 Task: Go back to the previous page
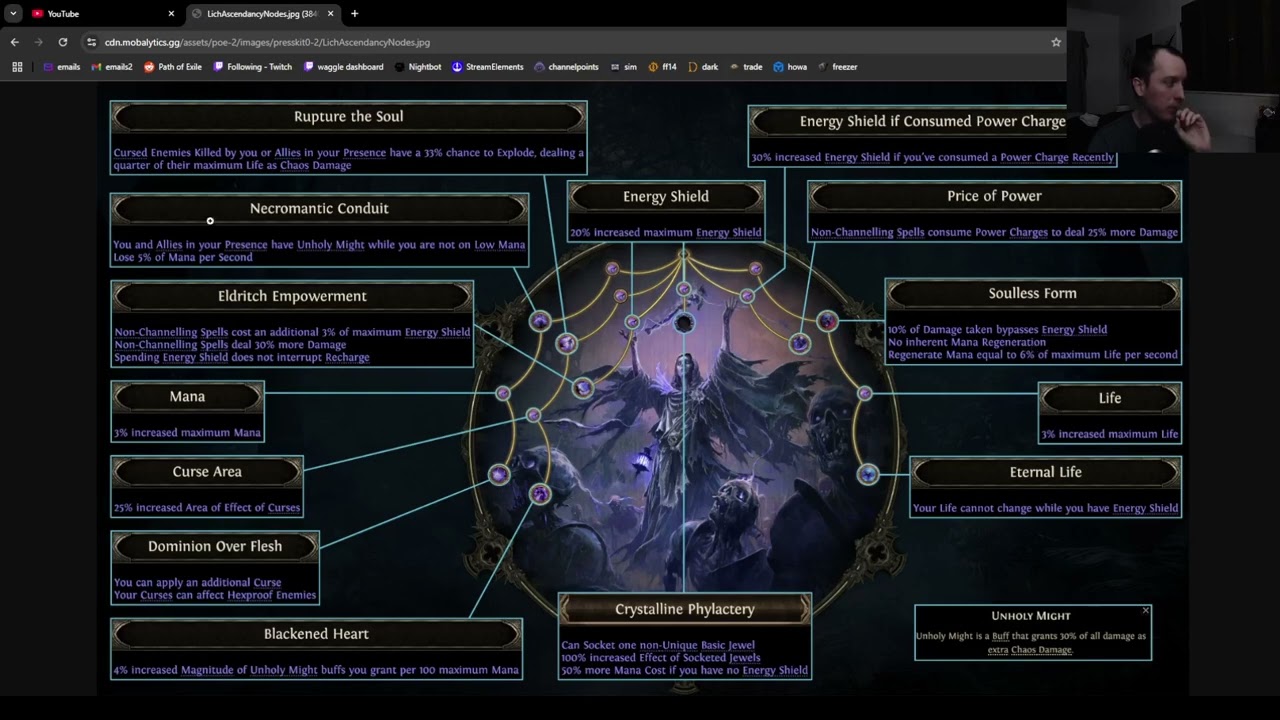[14, 42]
